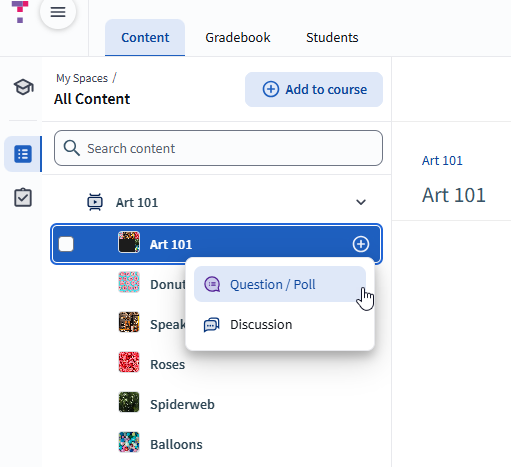Viewport: 511px width, 467px height.
Task: Follow the My Spaces breadcrumb link
Action: click(82, 78)
